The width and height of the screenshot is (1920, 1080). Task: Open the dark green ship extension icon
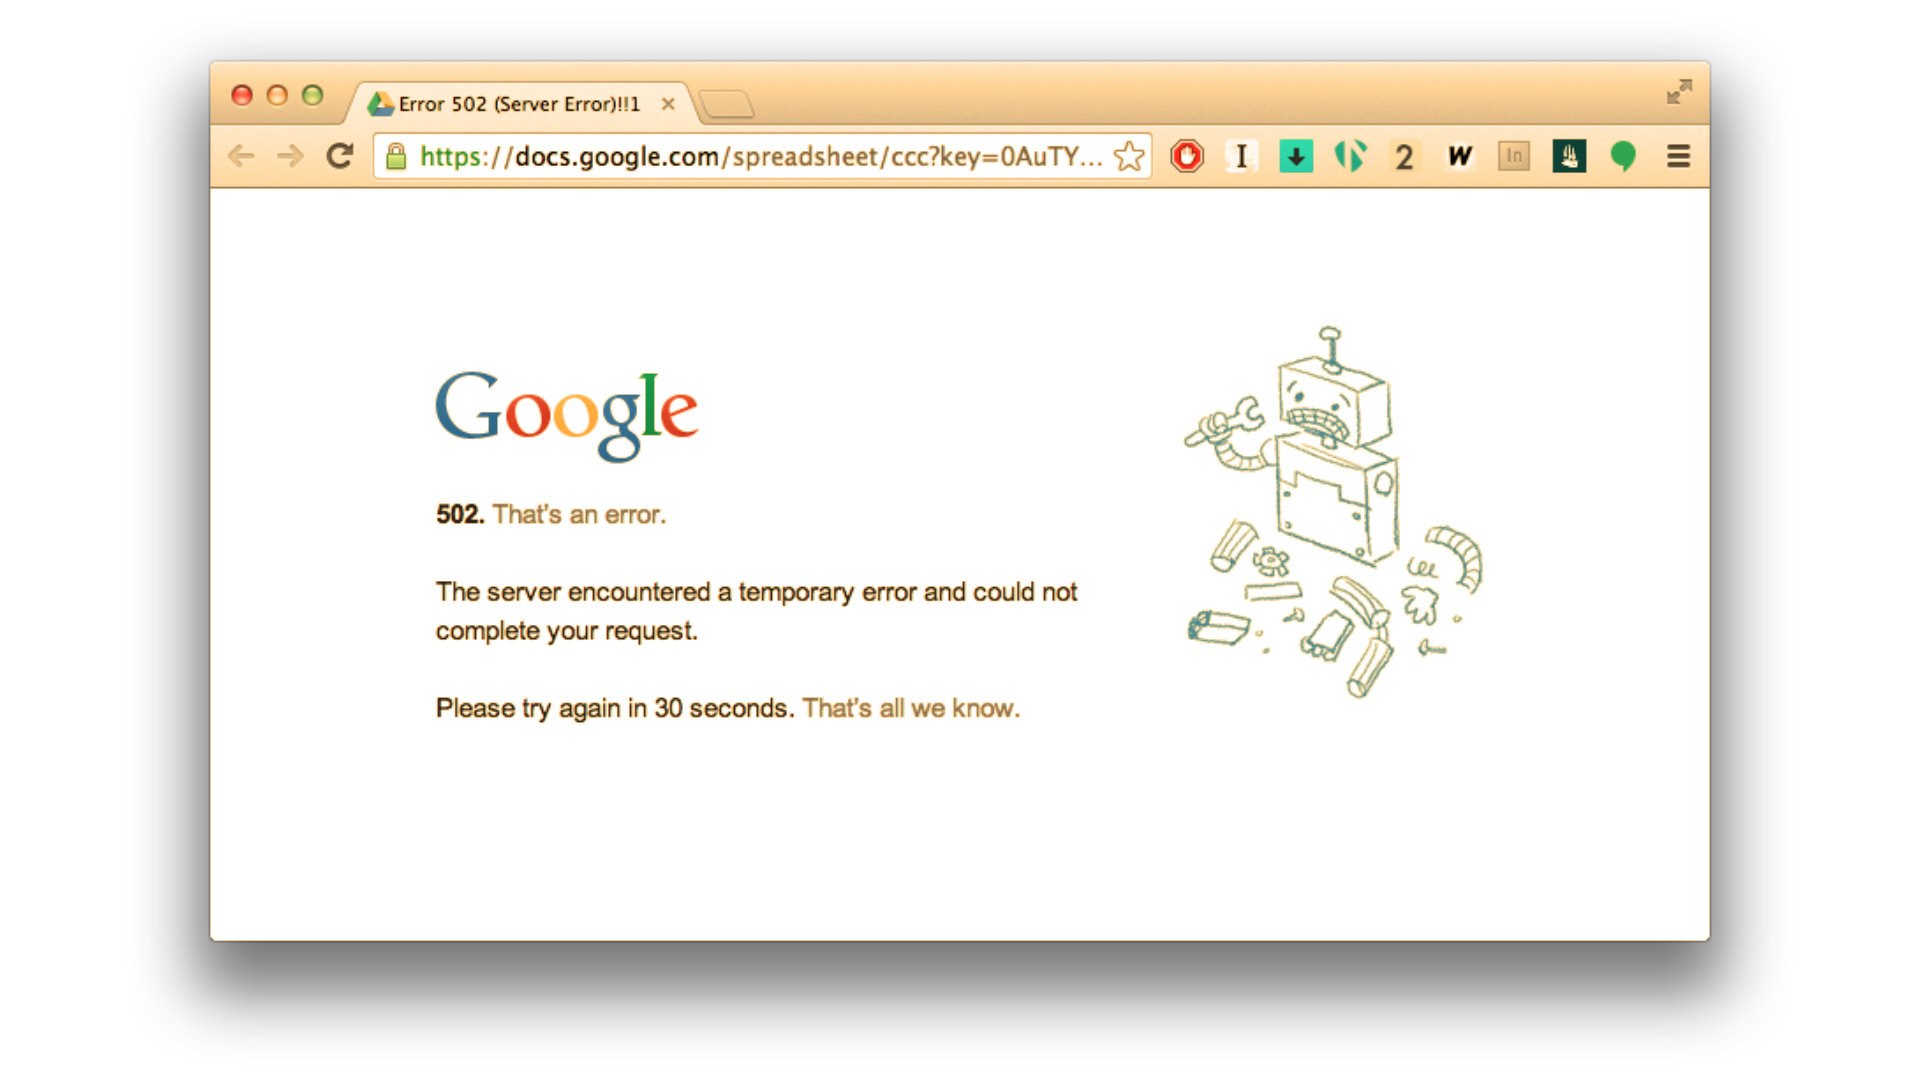tap(1569, 156)
